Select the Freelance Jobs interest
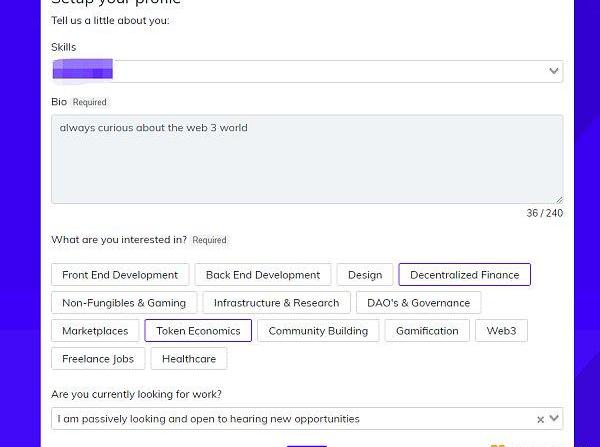 (98, 359)
